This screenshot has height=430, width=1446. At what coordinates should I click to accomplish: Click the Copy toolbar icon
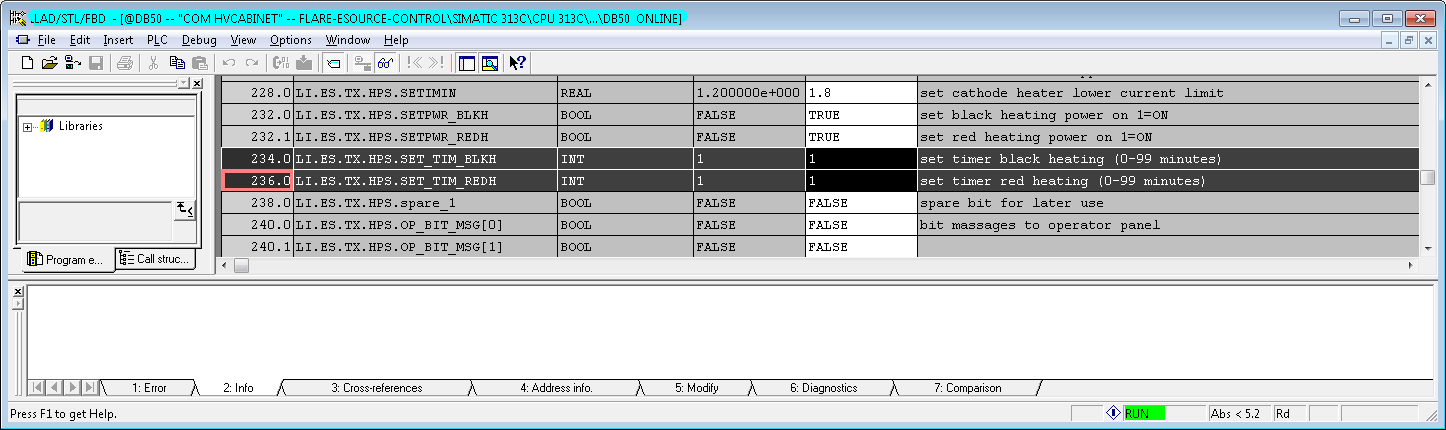(x=177, y=63)
